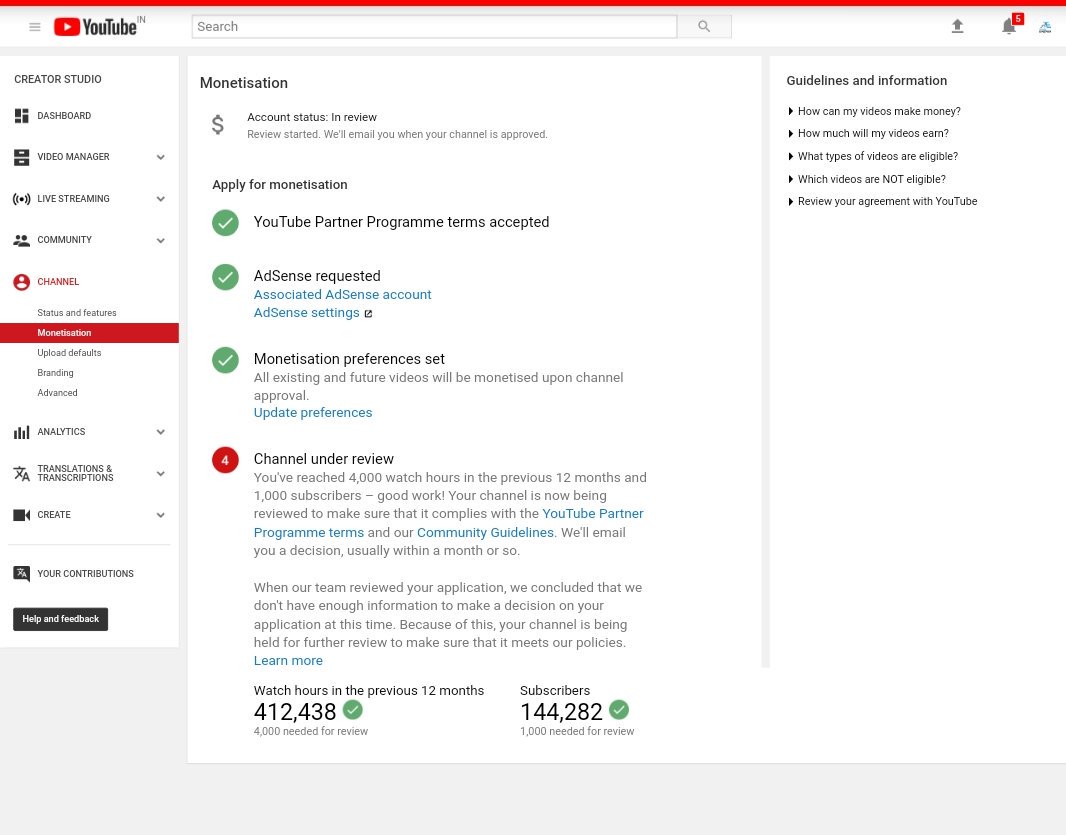The height and width of the screenshot is (835, 1066).
Task: Click the 'Guidelines and information' heading
Action: pos(867,81)
